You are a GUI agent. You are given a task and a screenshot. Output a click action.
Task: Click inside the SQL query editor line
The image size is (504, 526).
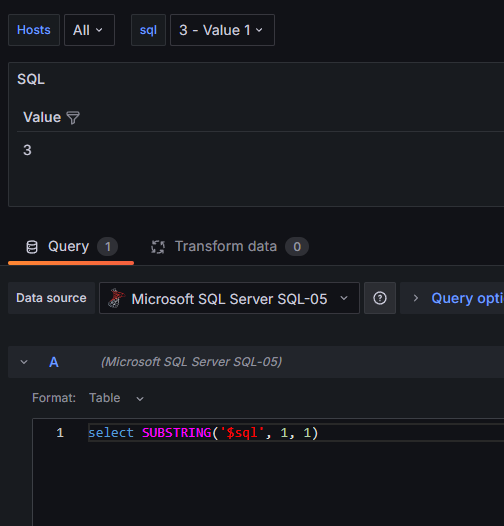click(x=295, y=433)
